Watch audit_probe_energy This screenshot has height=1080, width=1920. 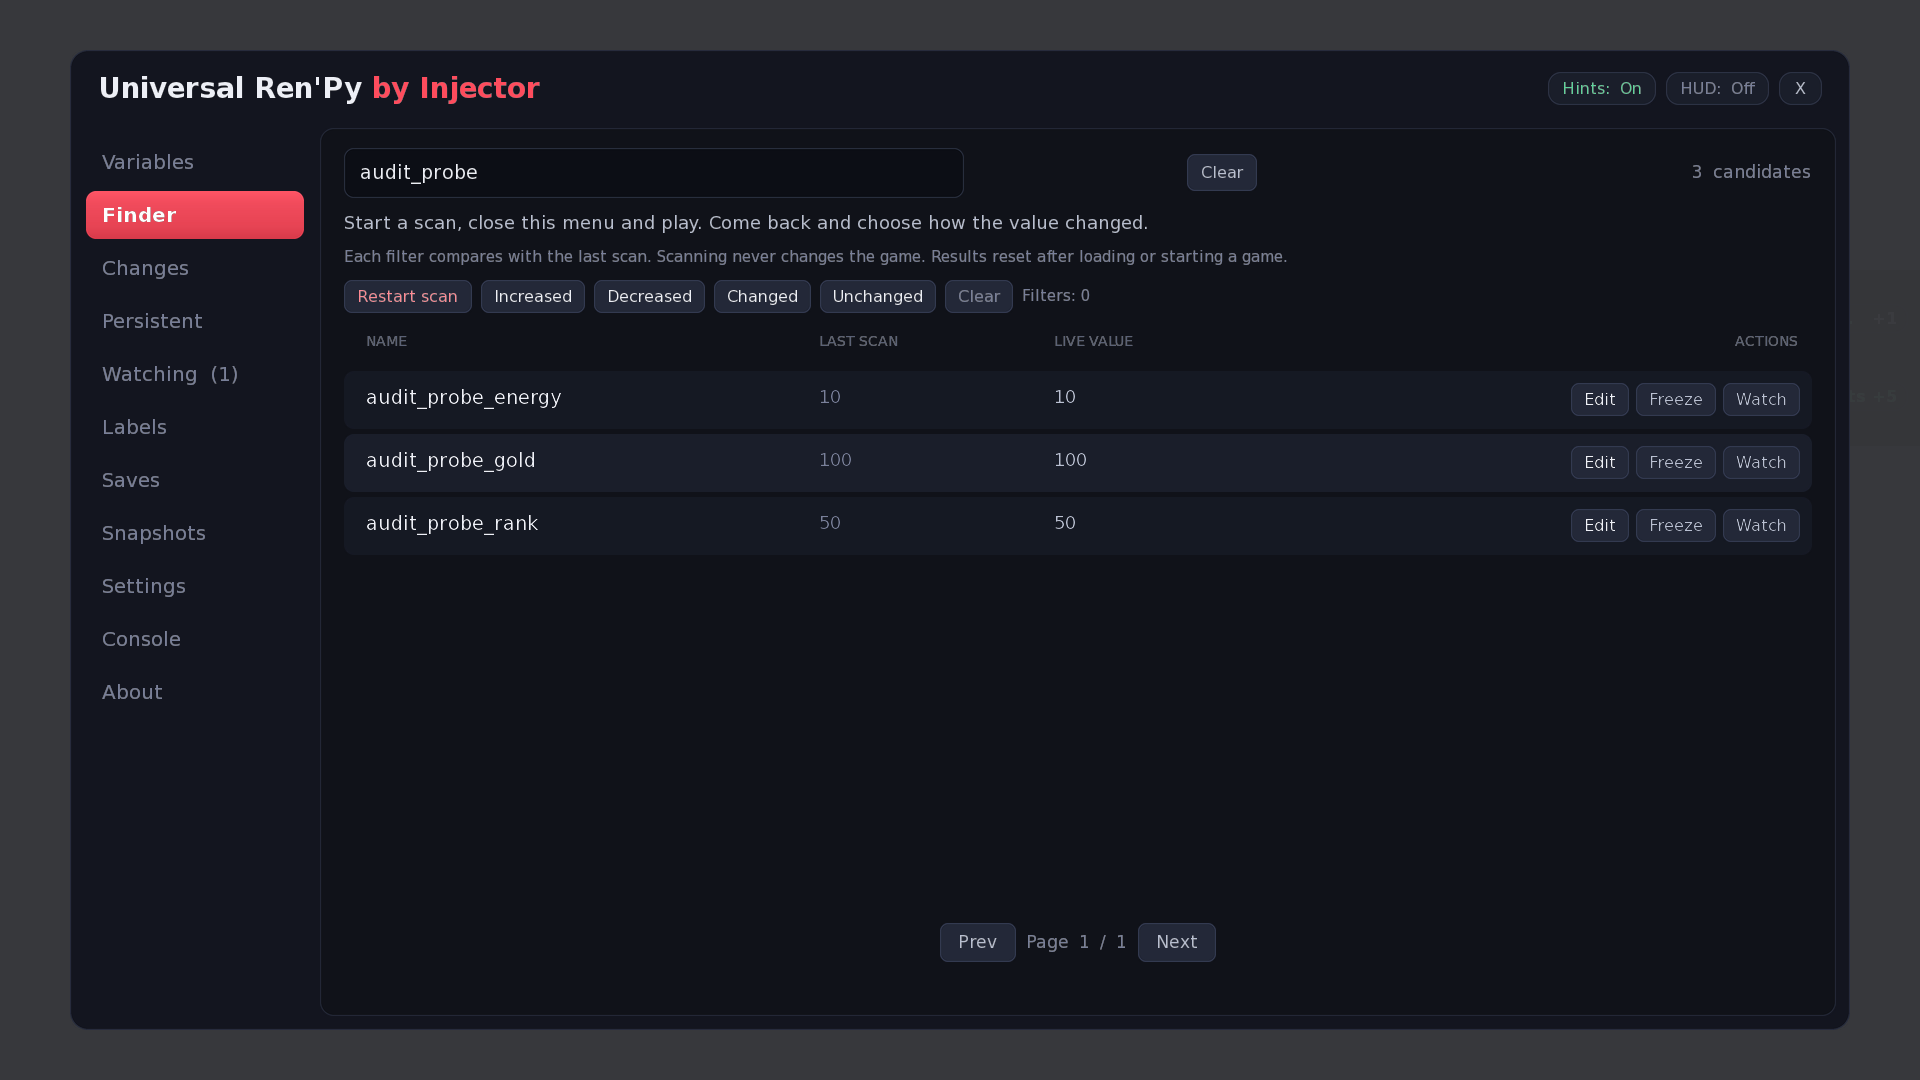[1761, 400]
